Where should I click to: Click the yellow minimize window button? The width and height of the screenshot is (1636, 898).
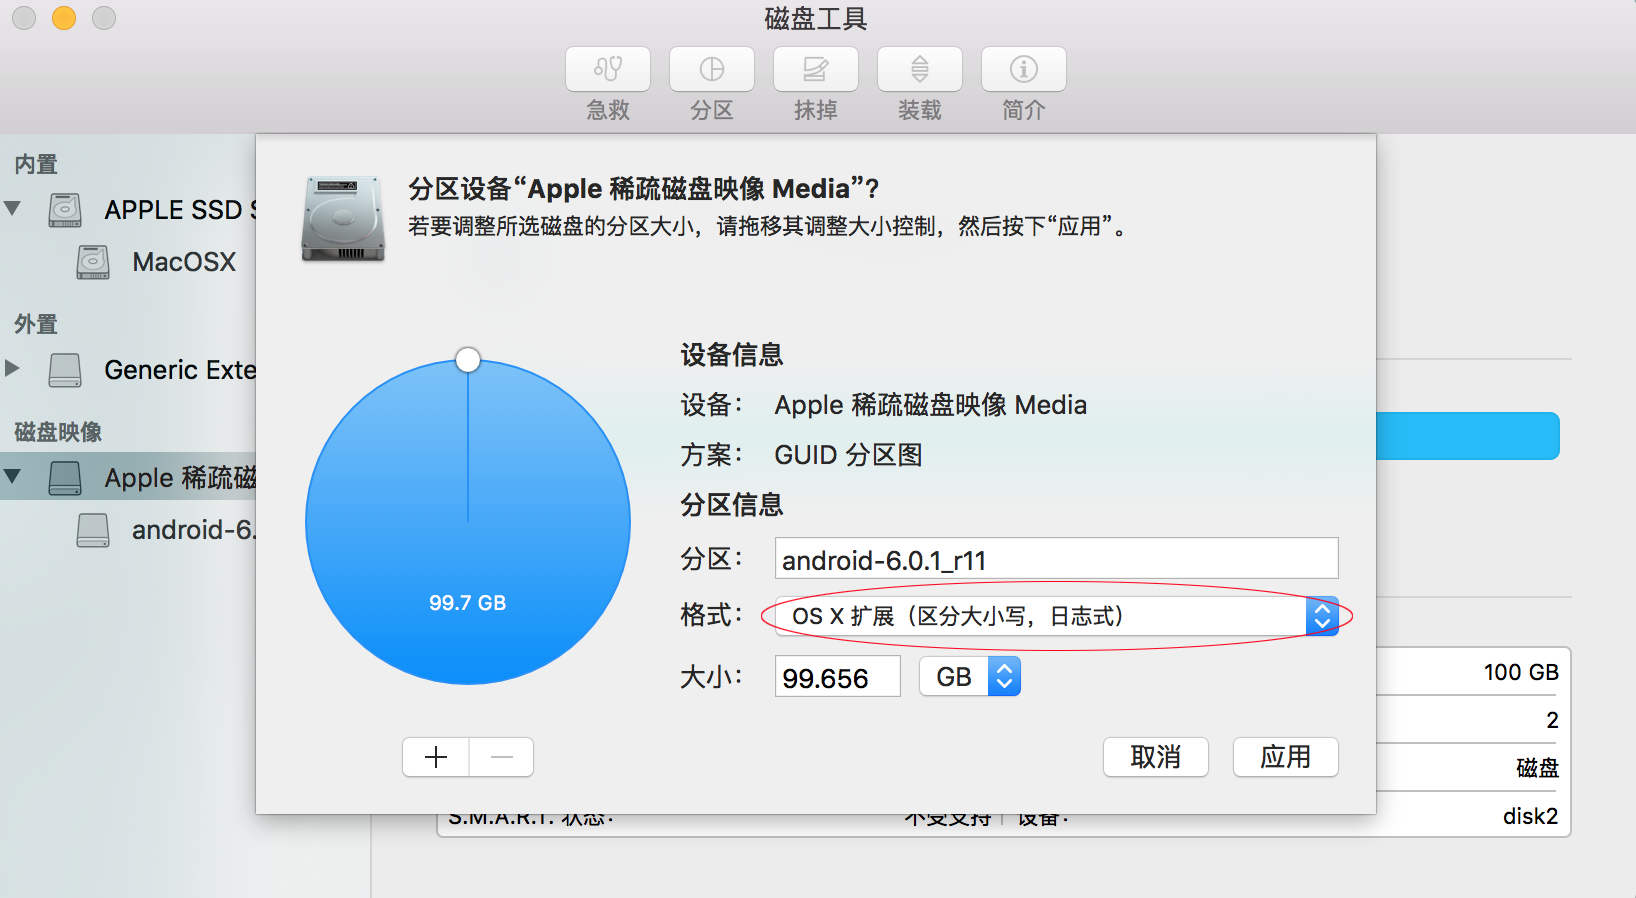pyautogui.click(x=64, y=18)
